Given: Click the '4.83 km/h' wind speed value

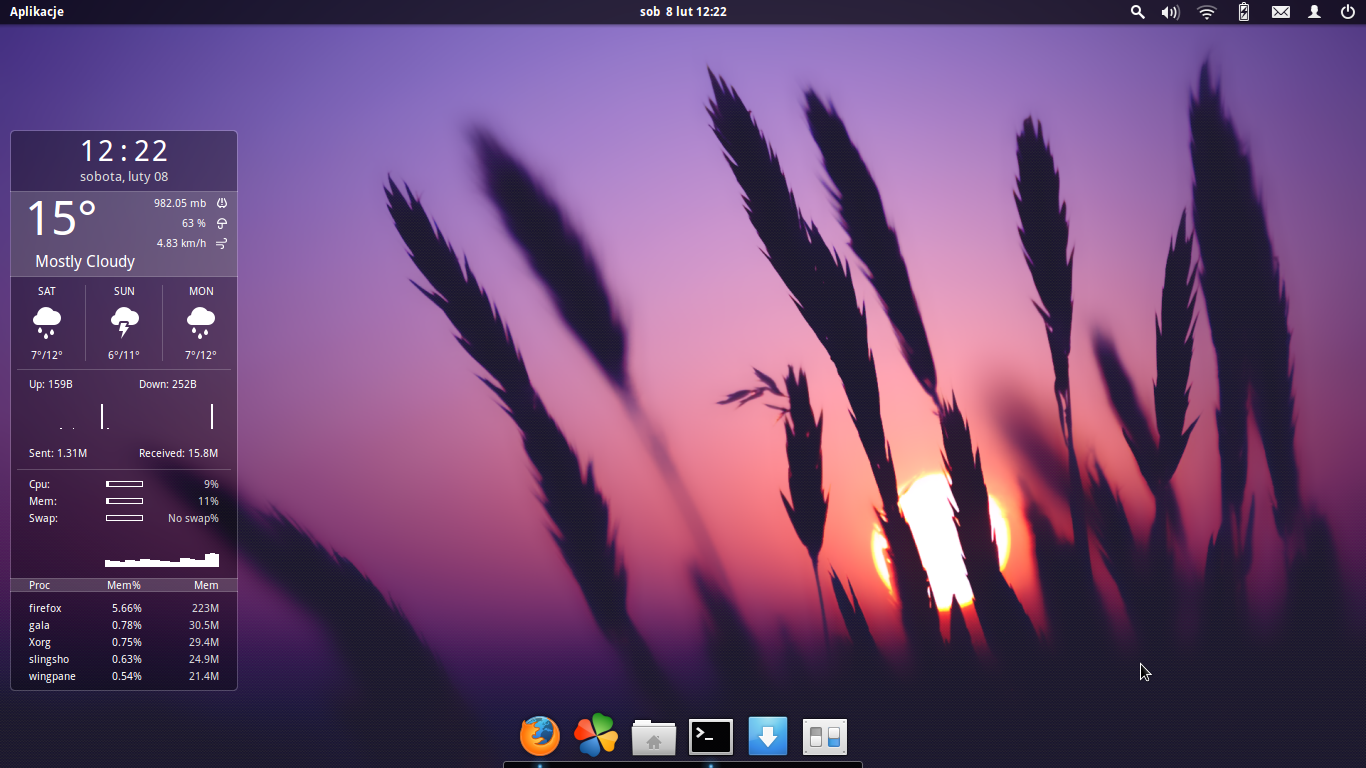Looking at the screenshot, I should [x=181, y=243].
